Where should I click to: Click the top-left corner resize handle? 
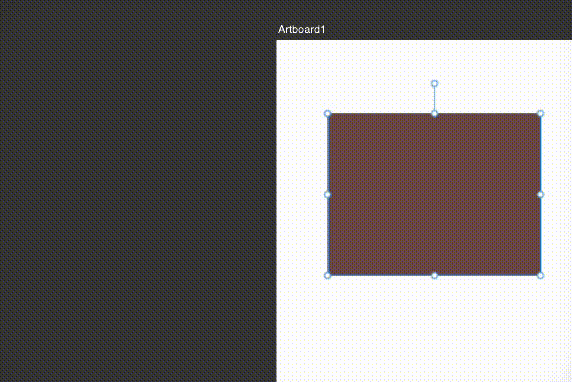point(328,114)
